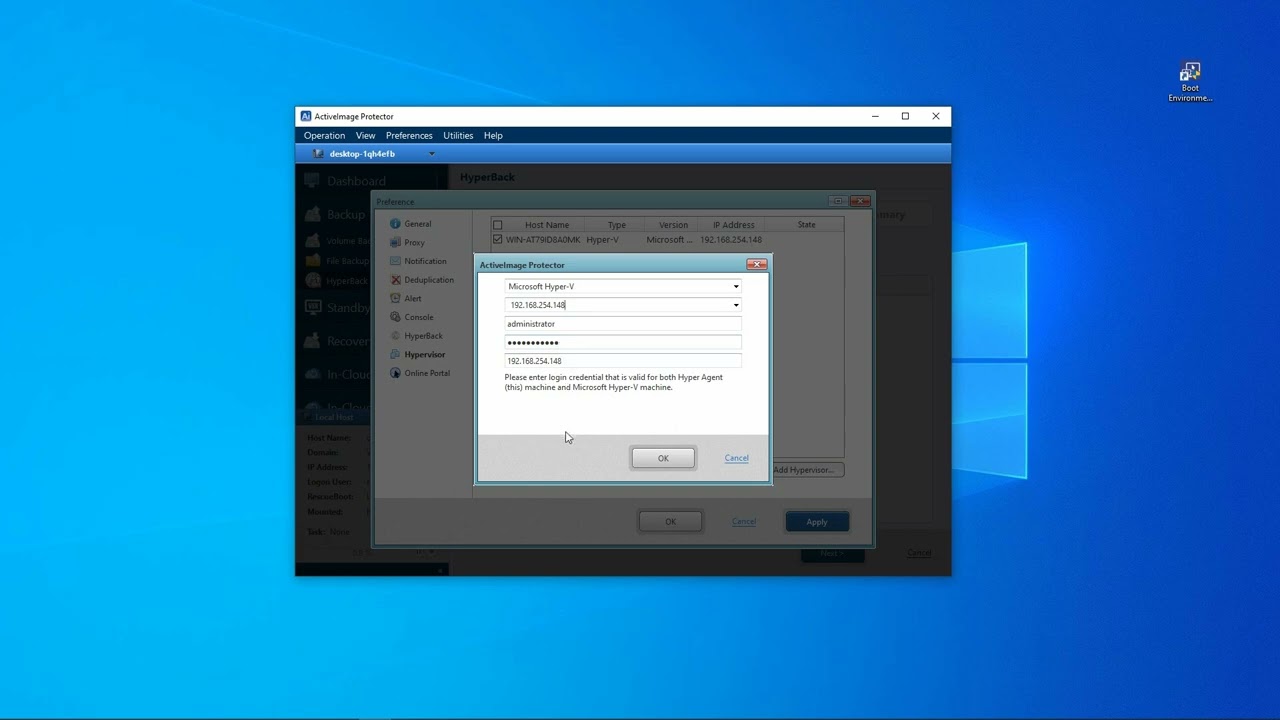This screenshot has height=720, width=1280.
Task: Expand the desktop-1qh4efb host dropdown arrow
Action: pos(432,154)
